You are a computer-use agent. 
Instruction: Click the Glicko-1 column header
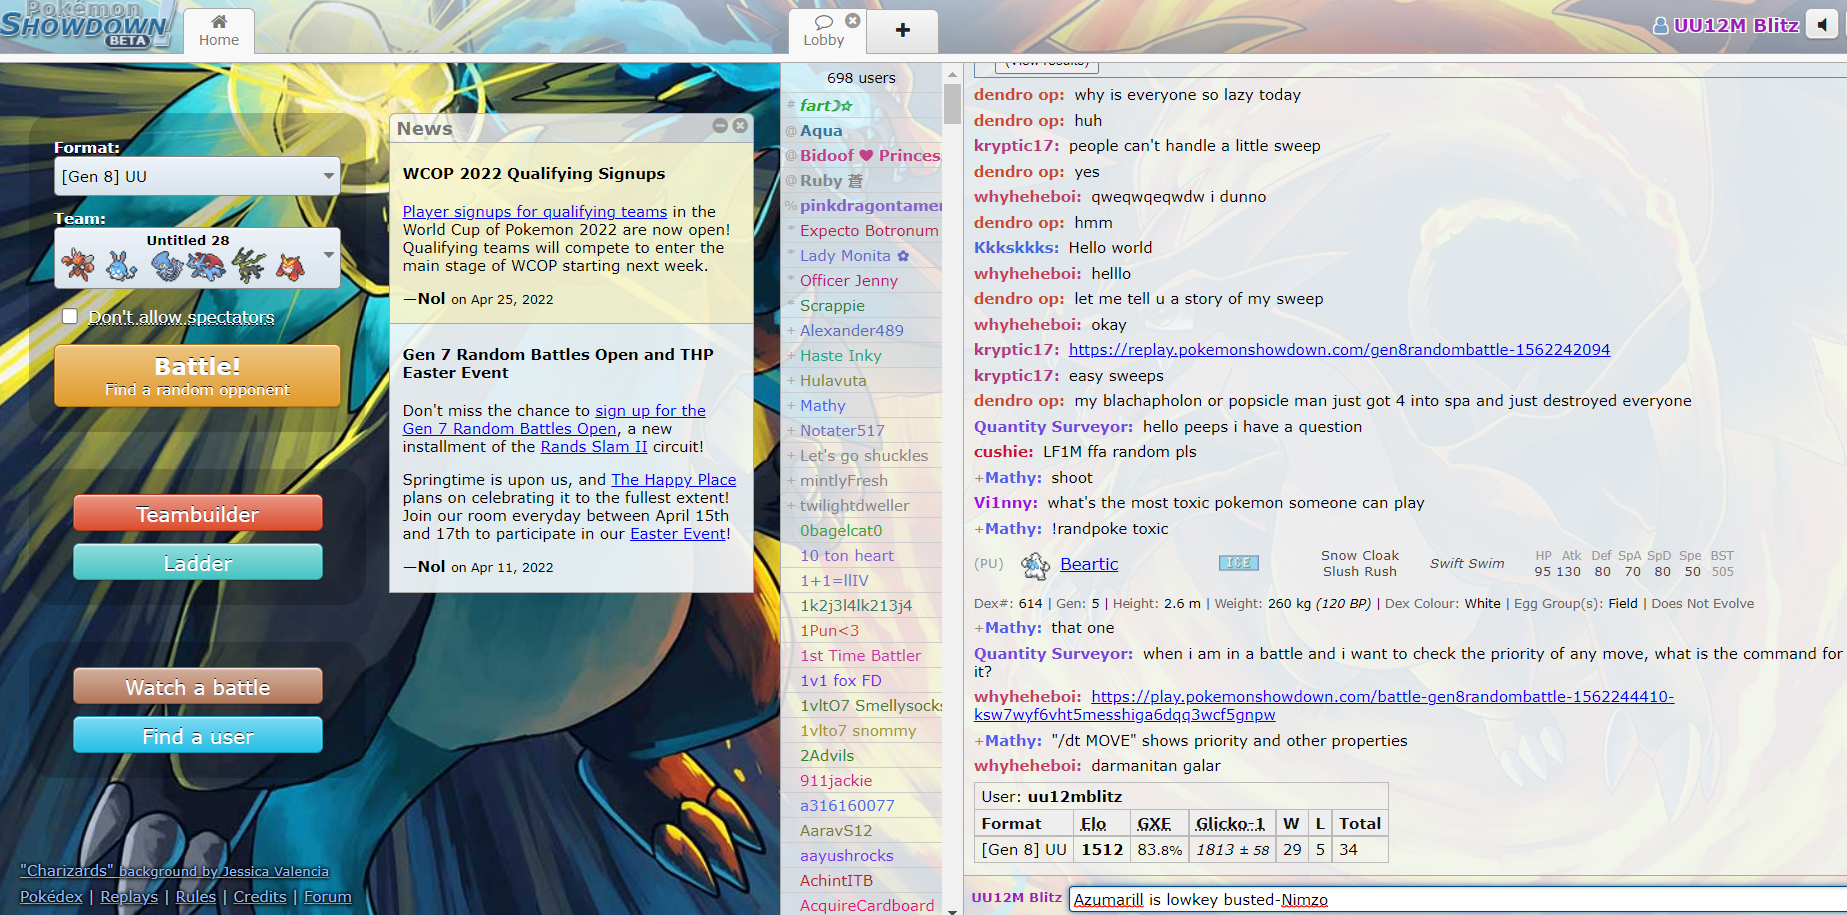point(1230,823)
